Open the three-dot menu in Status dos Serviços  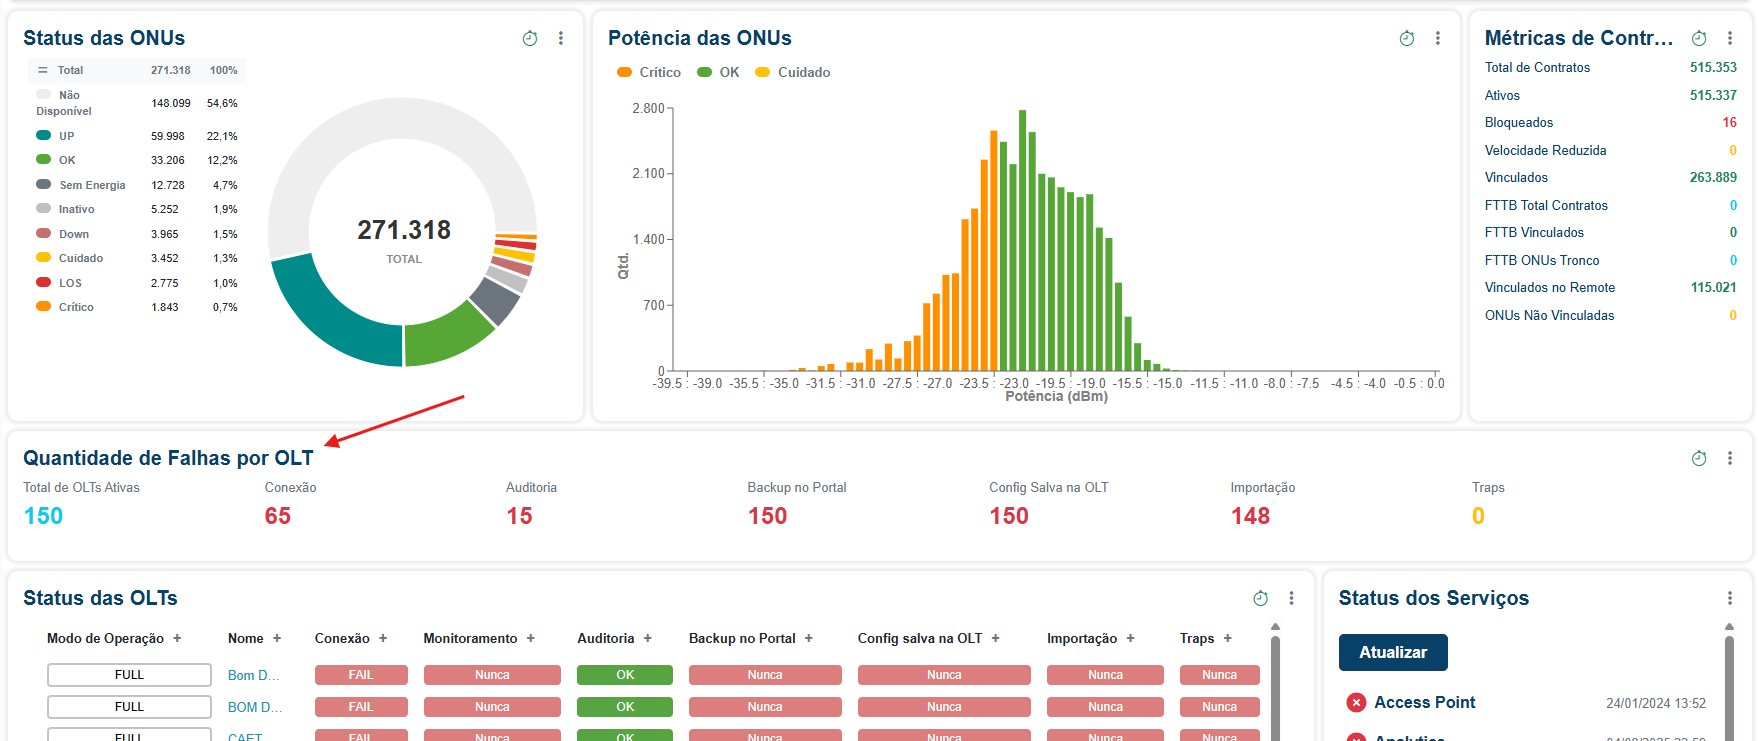pyautogui.click(x=1730, y=598)
